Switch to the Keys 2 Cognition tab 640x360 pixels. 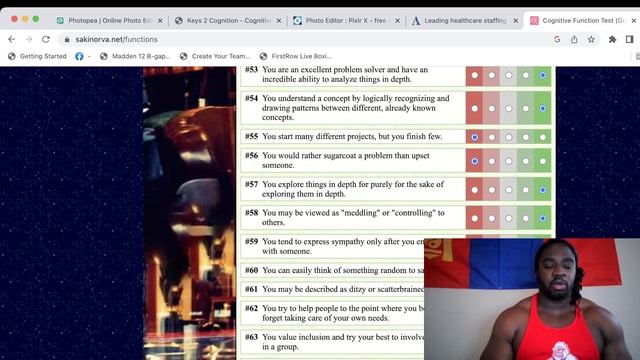(x=228, y=20)
